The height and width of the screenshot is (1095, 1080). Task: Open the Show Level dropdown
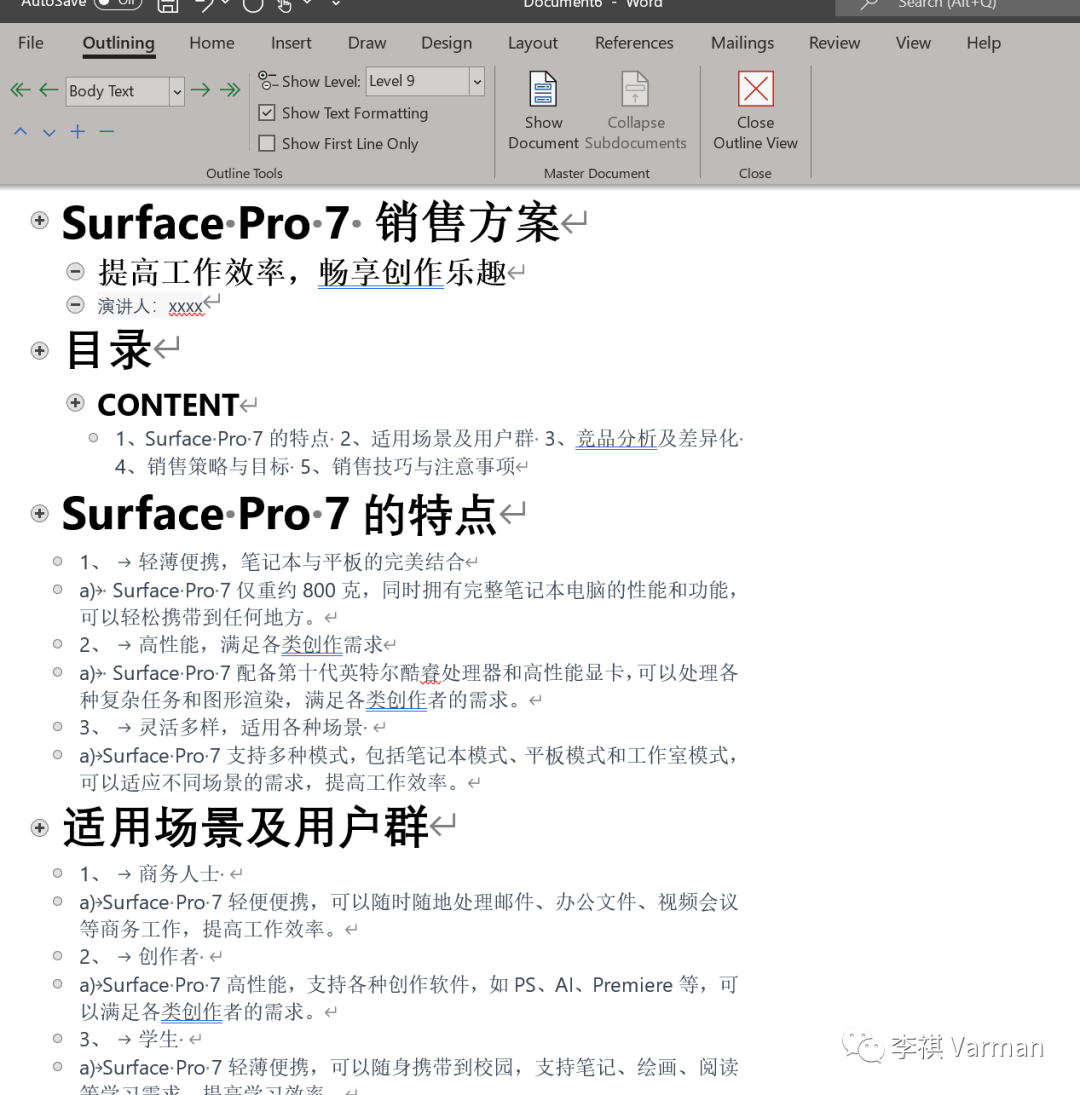(x=476, y=81)
